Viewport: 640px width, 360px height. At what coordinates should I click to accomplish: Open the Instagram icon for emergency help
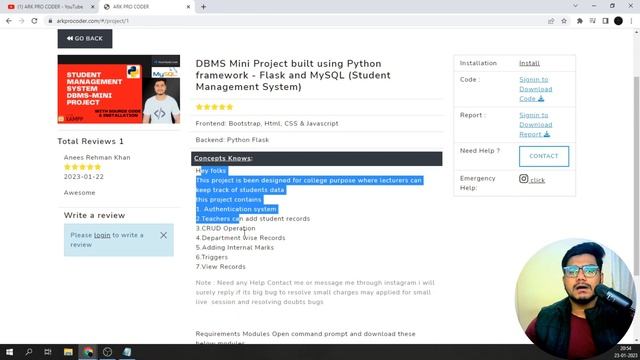coord(524,179)
